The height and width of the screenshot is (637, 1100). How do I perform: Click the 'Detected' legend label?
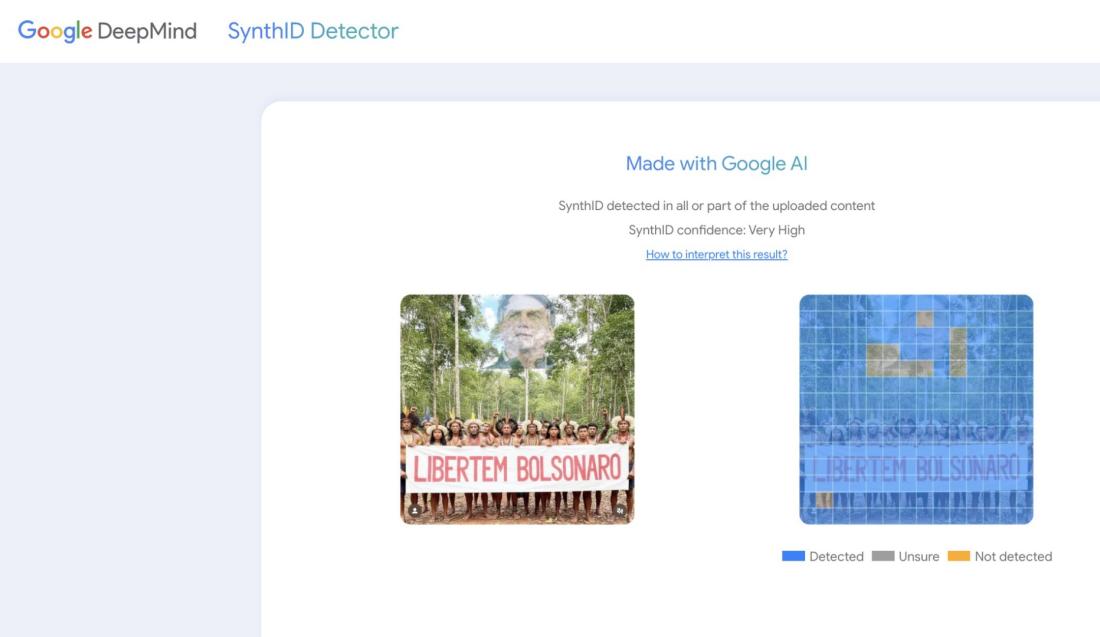pos(836,557)
